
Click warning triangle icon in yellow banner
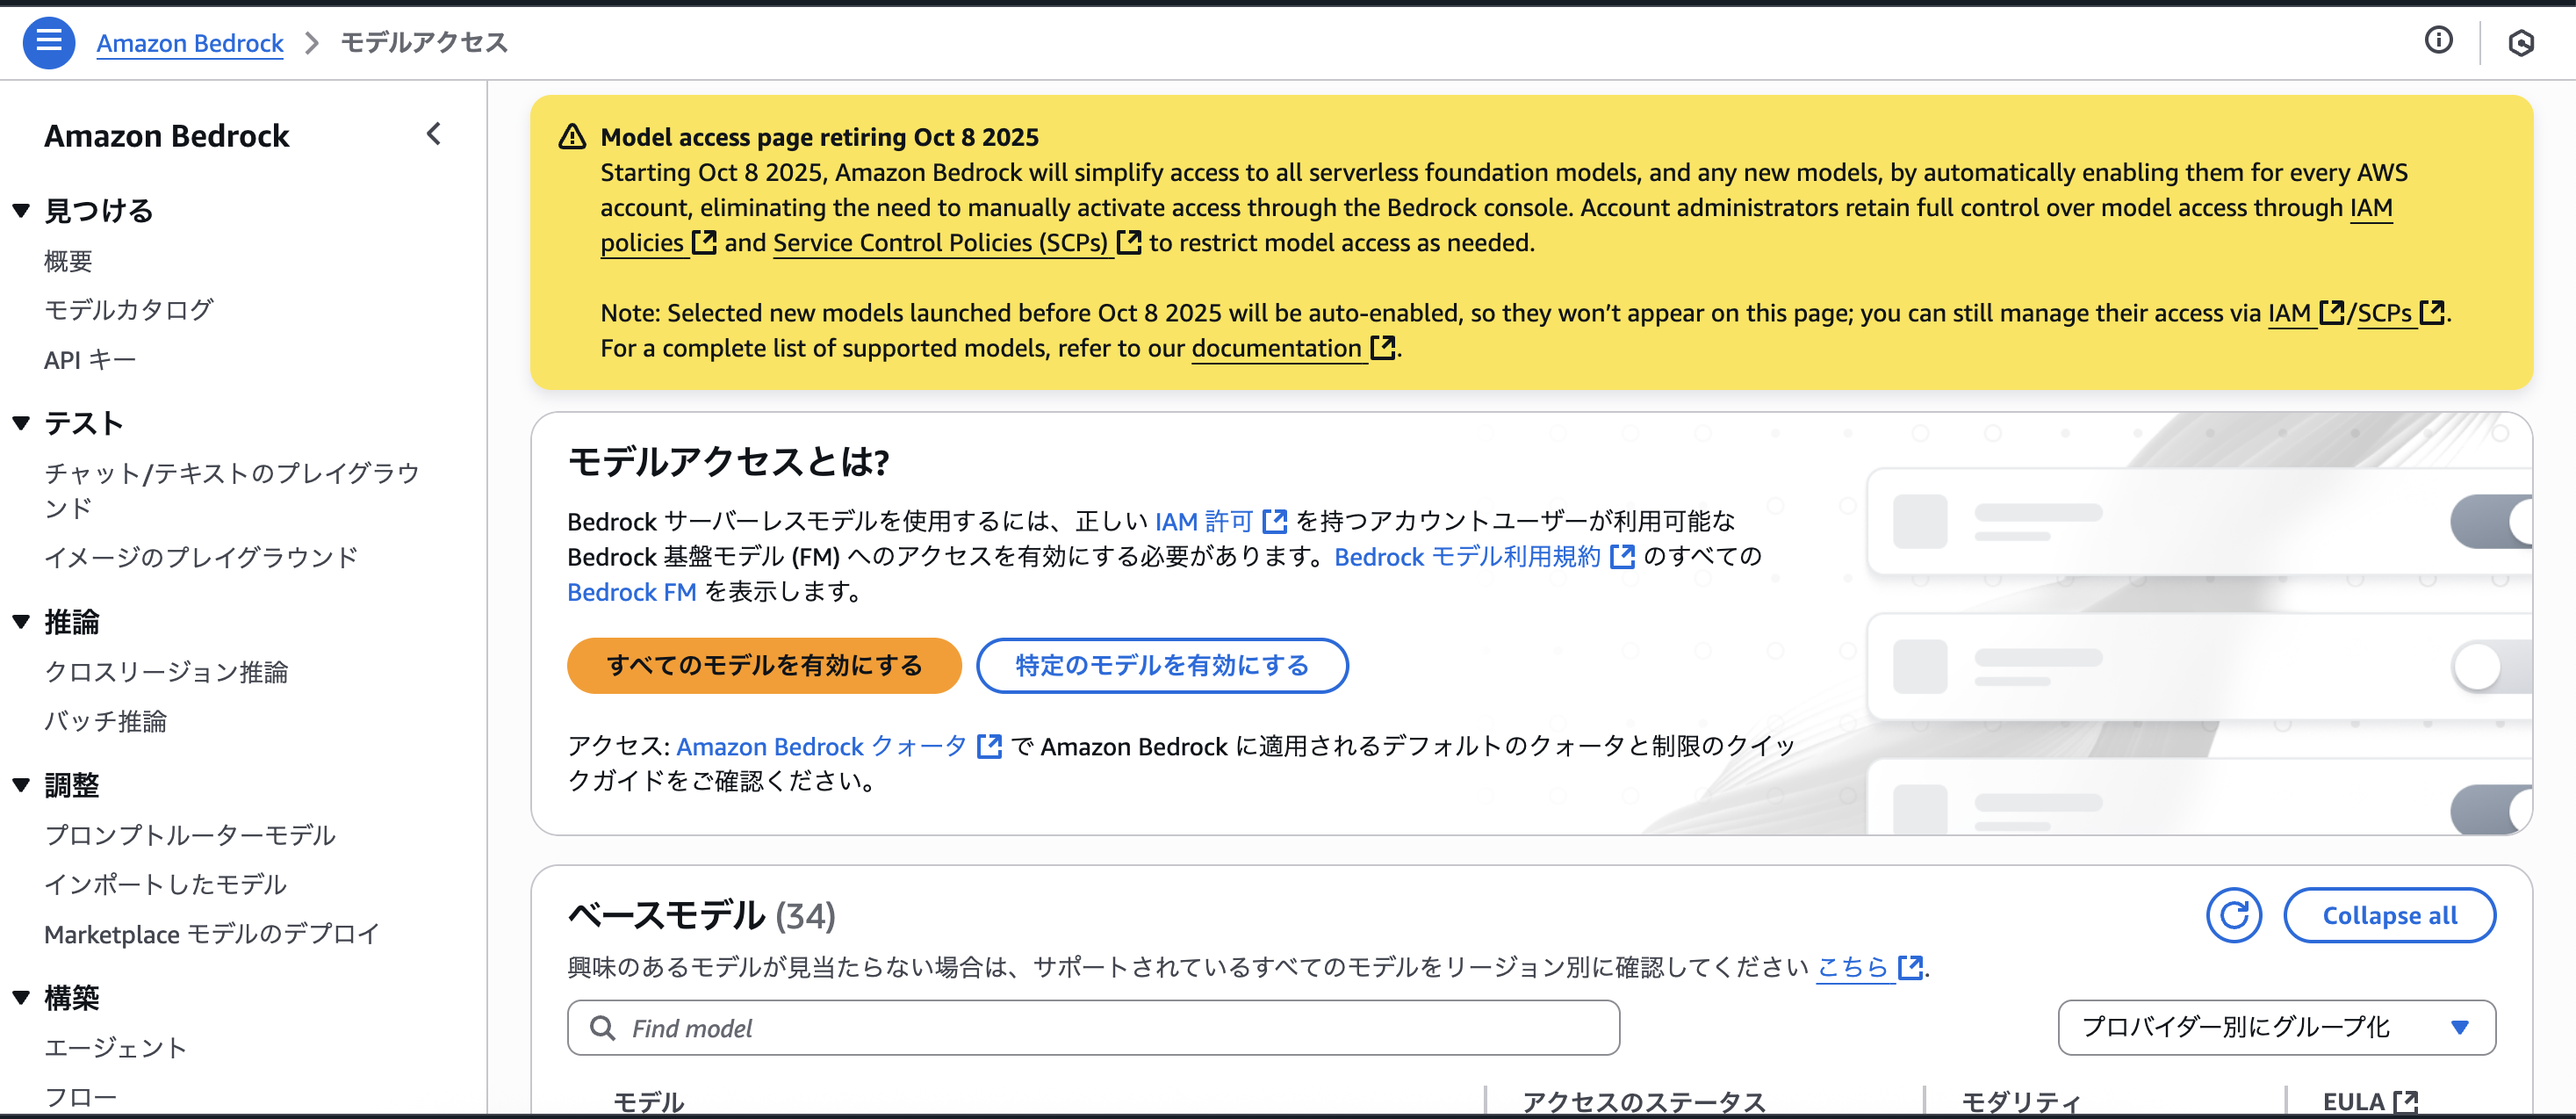pyautogui.click(x=572, y=137)
